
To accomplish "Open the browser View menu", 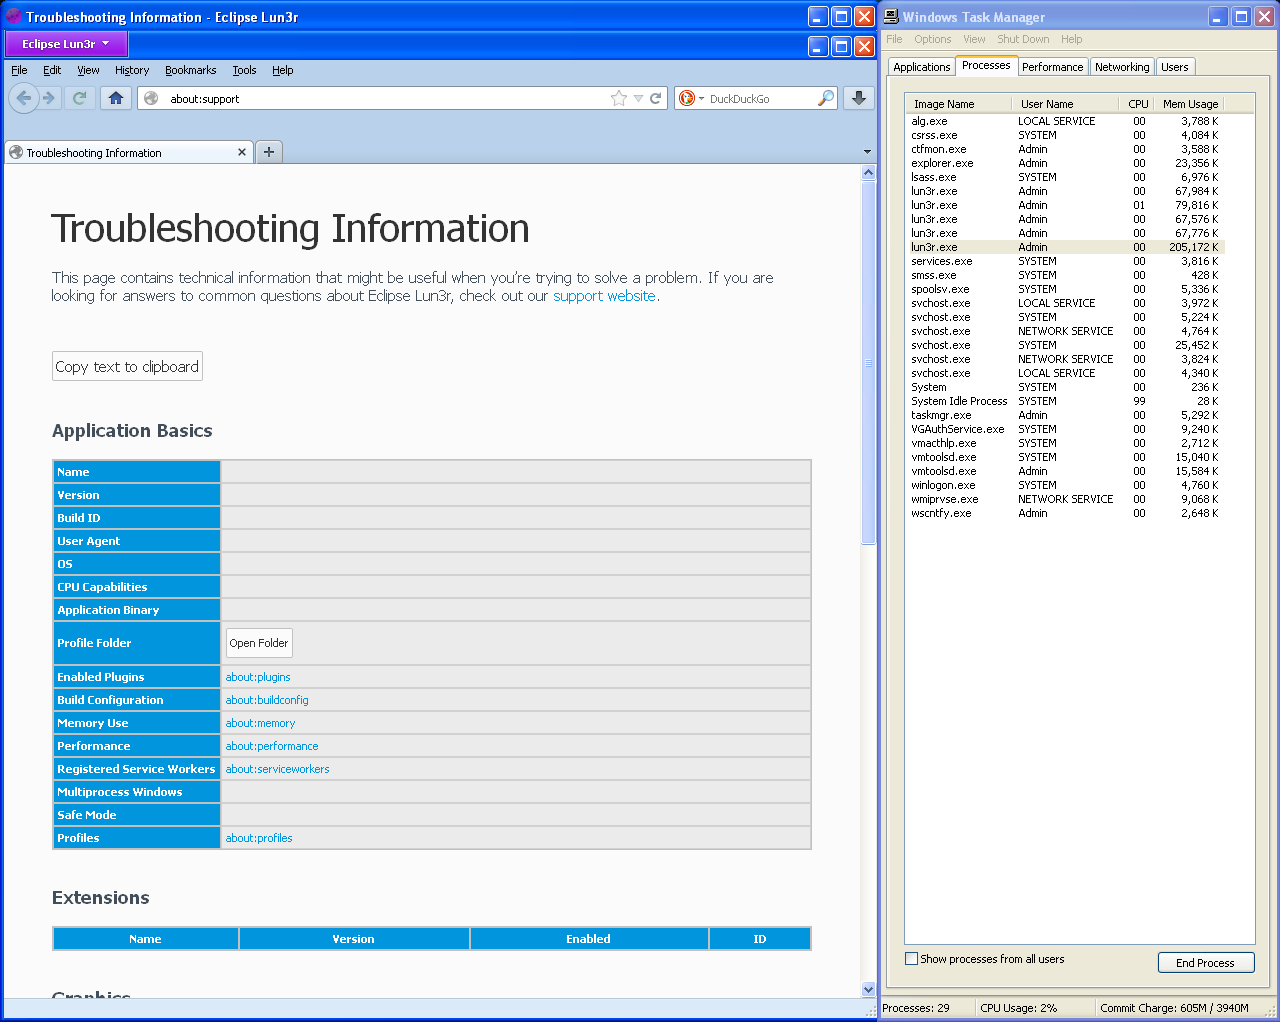I will pyautogui.click(x=88, y=70).
